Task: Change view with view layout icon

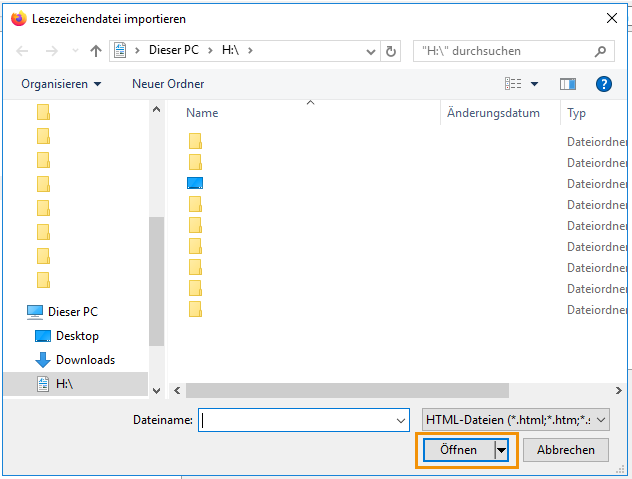Action: pos(513,84)
